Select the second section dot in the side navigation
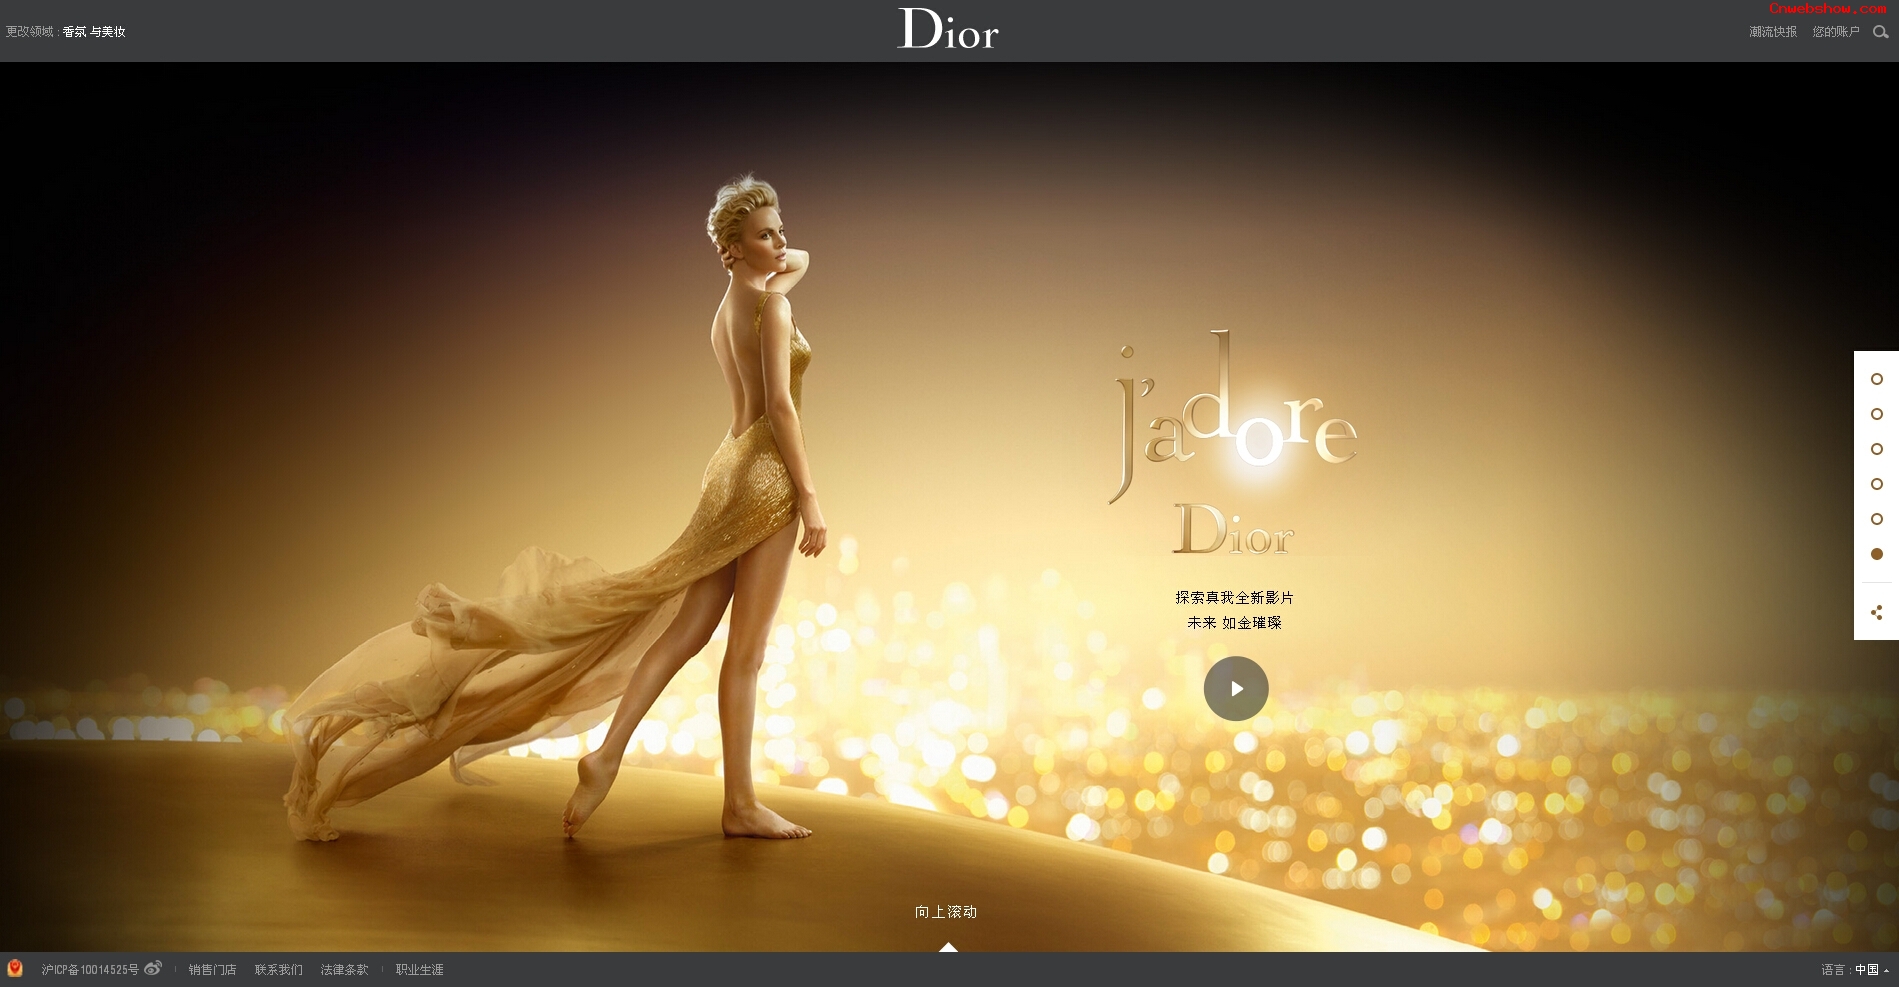The width and height of the screenshot is (1899, 987). [1877, 414]
